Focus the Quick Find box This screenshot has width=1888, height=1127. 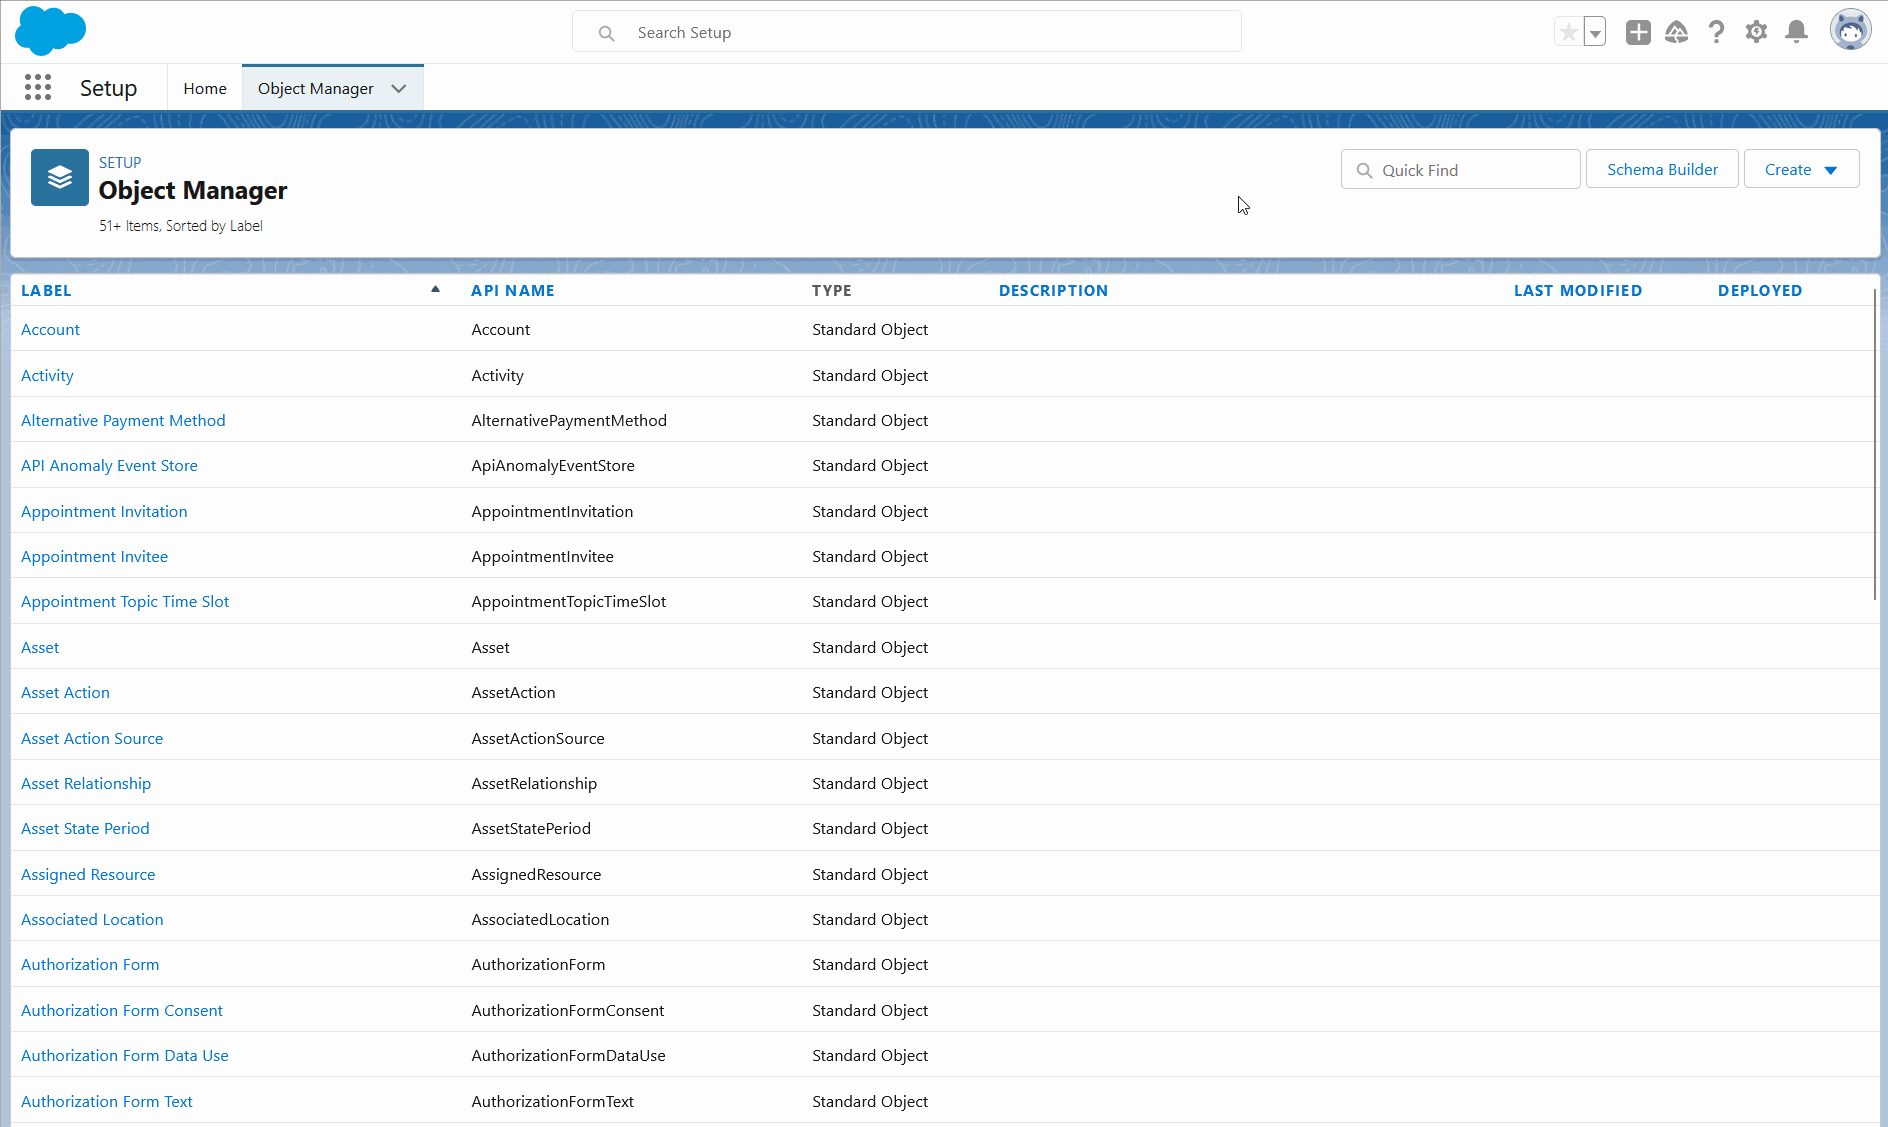[1460, 170]
